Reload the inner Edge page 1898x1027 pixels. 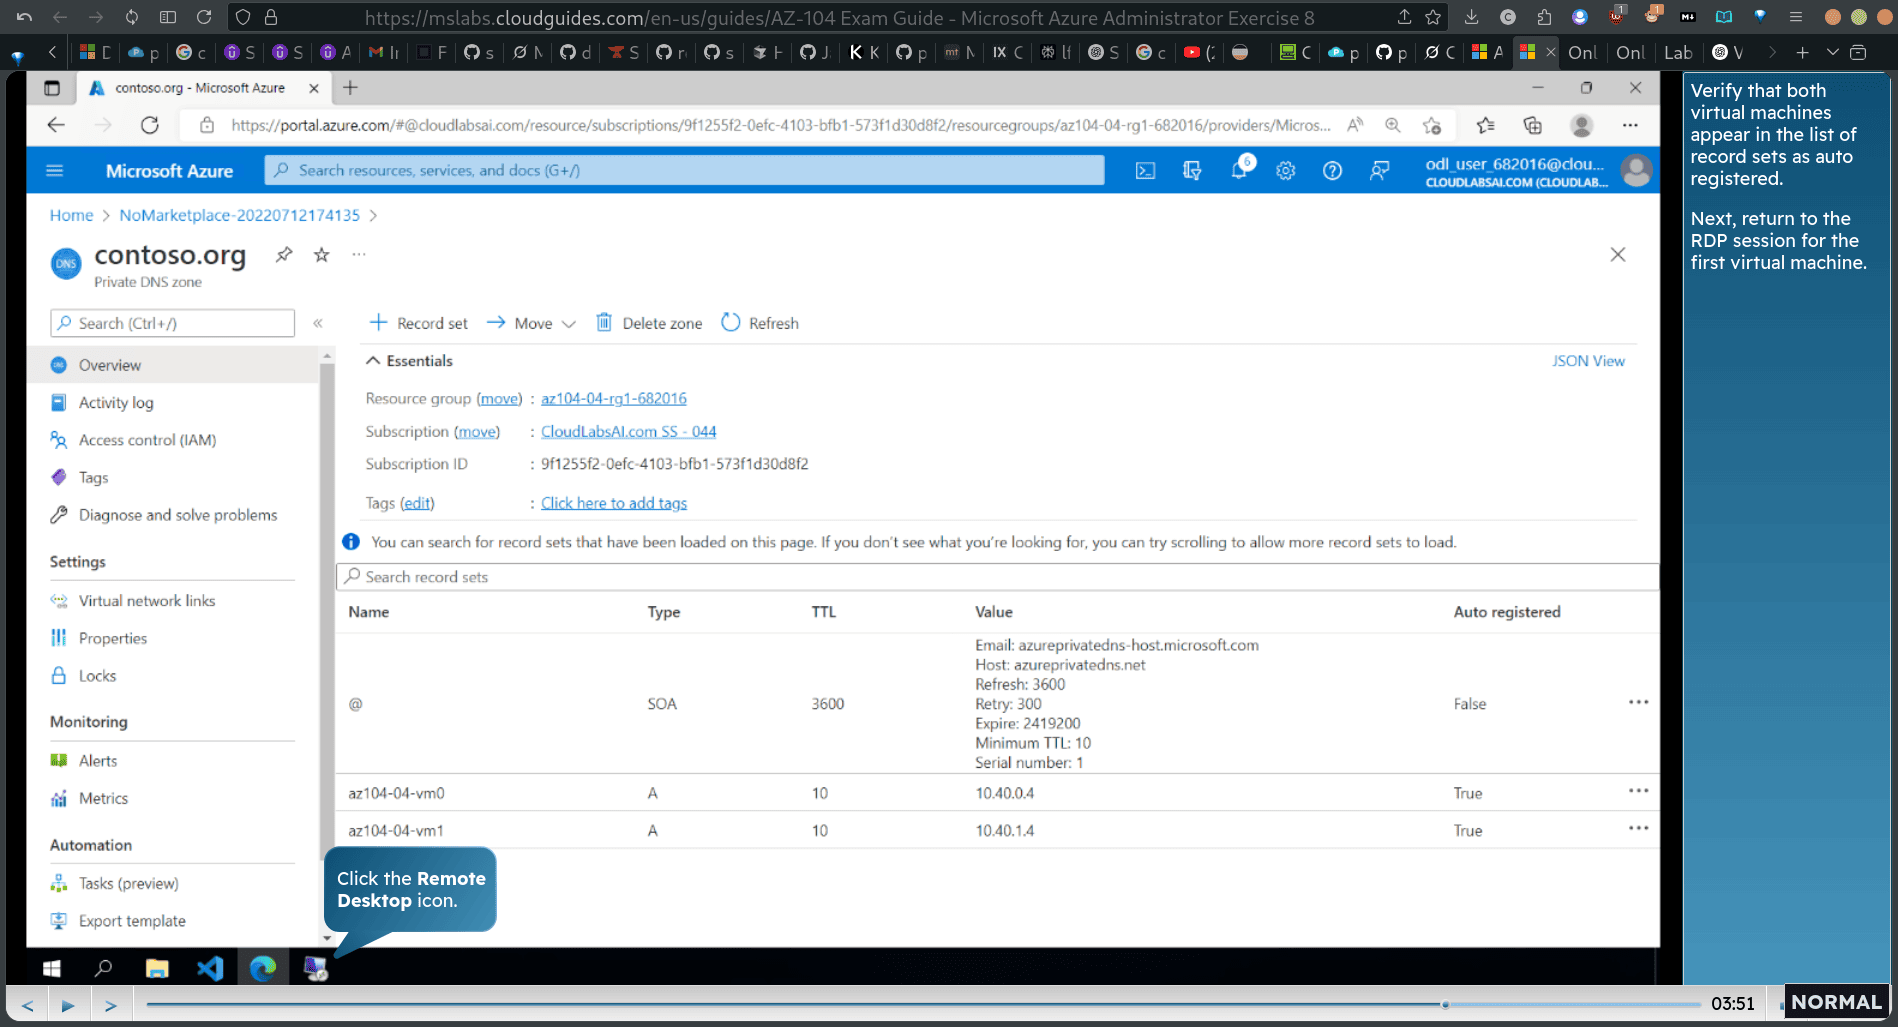pos(150,125)
